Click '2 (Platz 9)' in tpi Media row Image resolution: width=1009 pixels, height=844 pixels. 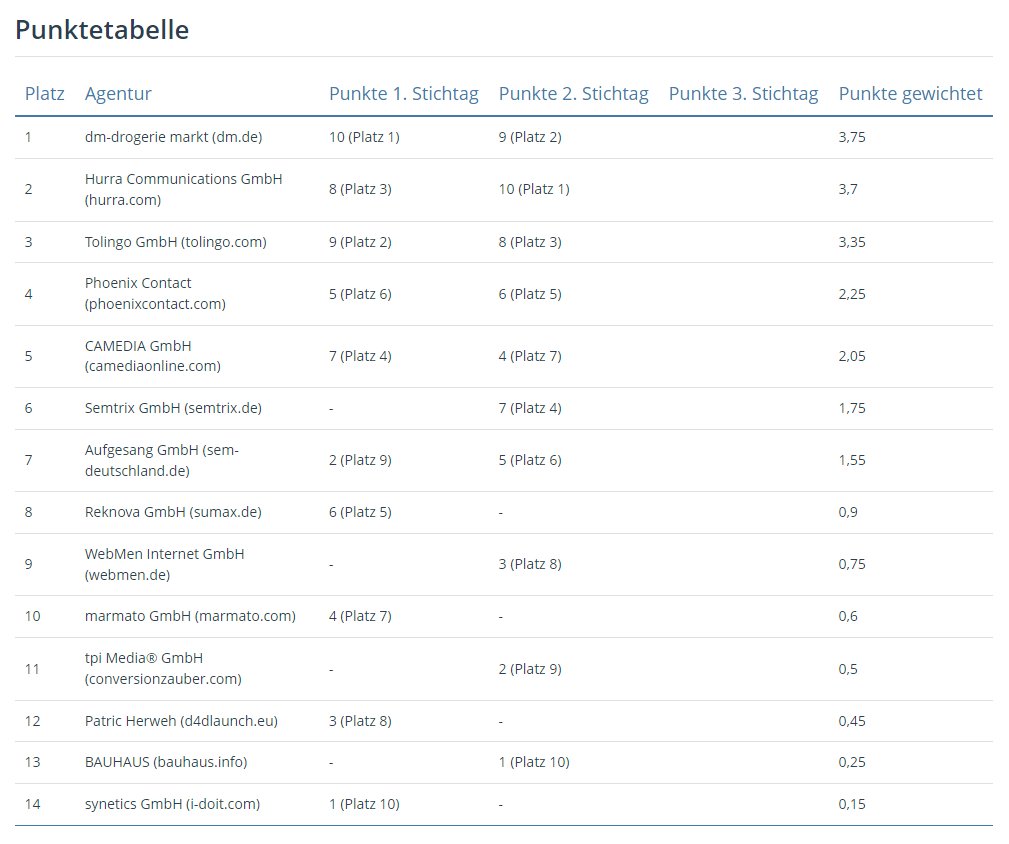click(530, 669)
